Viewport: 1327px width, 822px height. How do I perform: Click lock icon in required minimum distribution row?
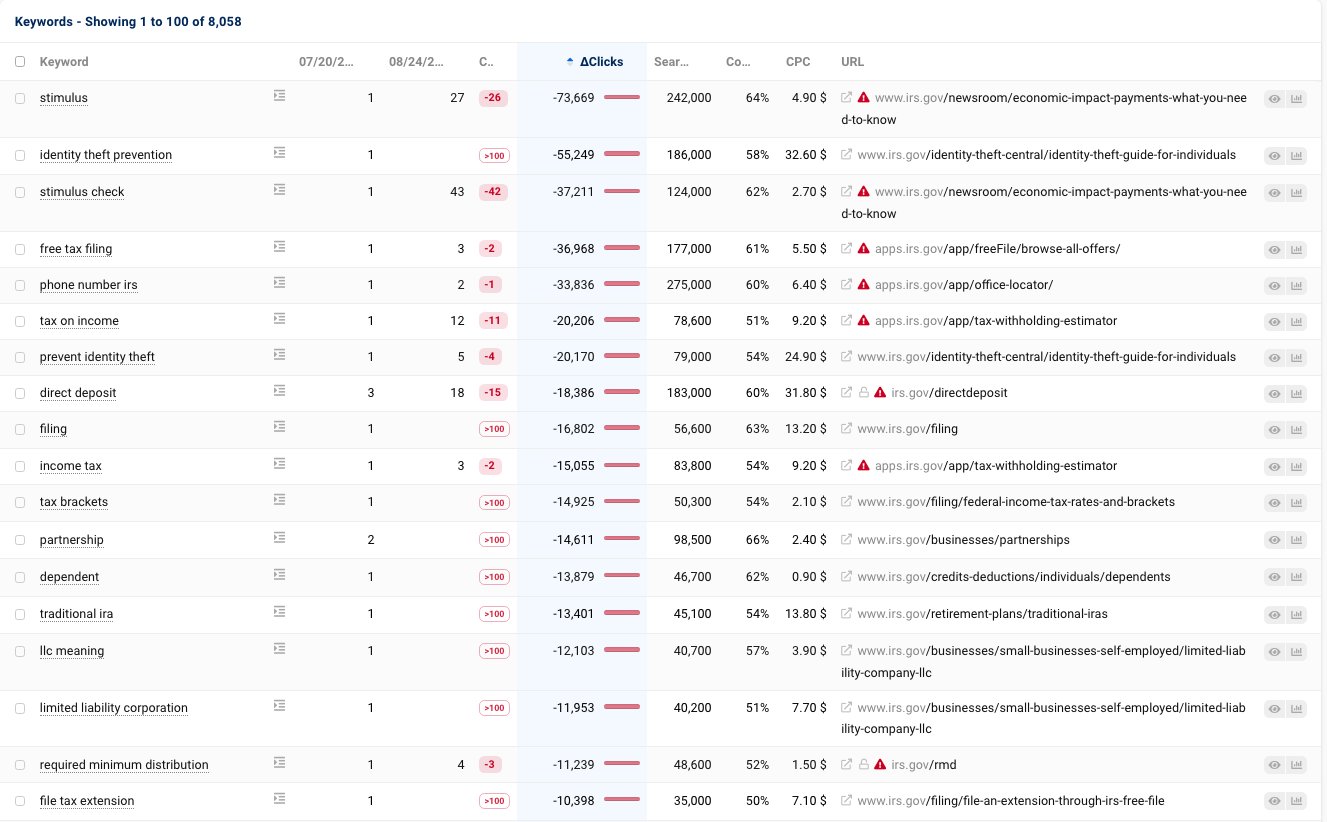click(864, 765)
